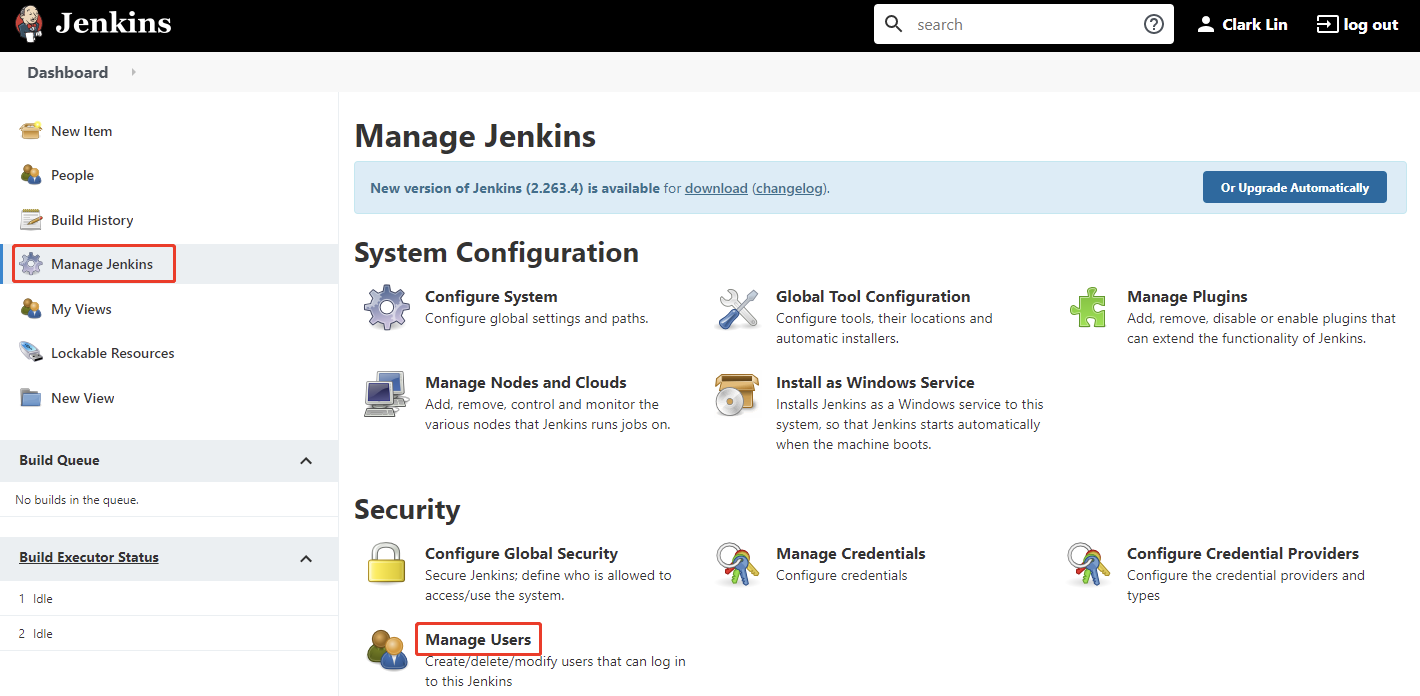
Task: Collapse the Build Queue panel
Action: [x=306, y=461]
